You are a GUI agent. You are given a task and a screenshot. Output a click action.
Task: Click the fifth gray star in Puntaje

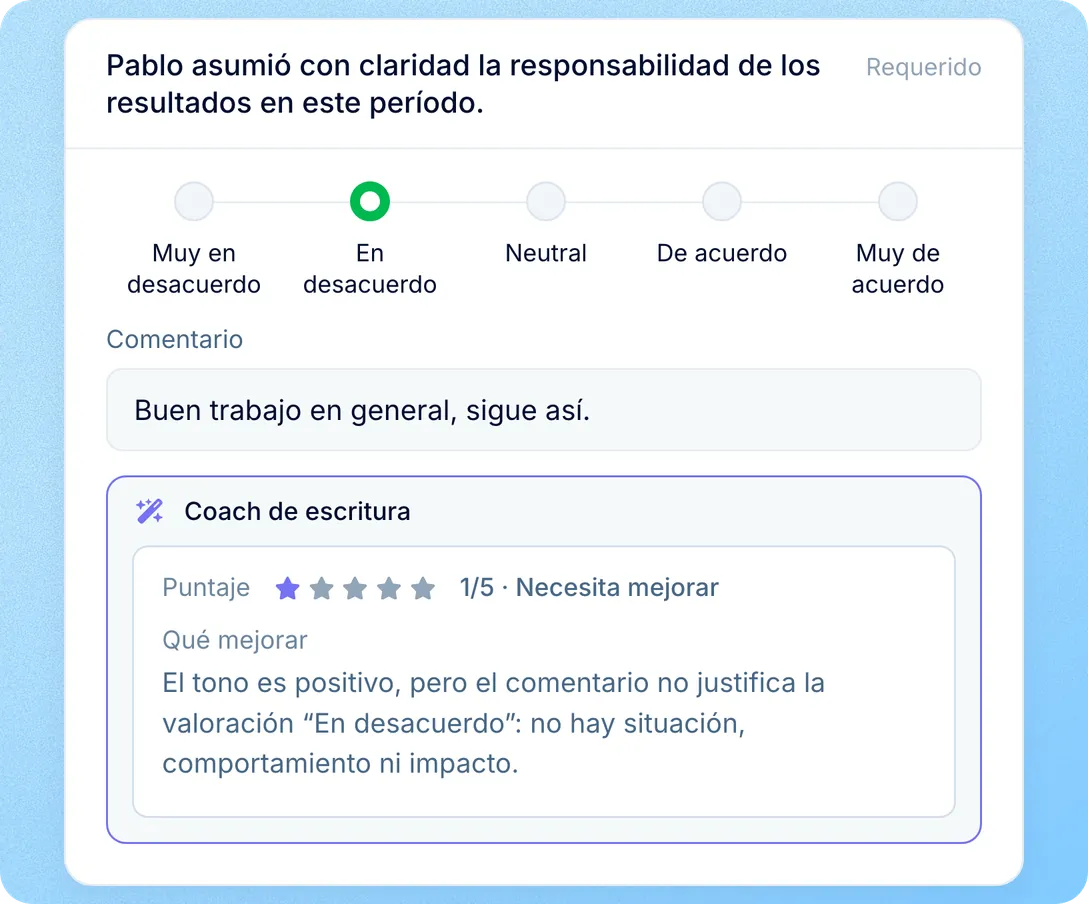[423, 588]
